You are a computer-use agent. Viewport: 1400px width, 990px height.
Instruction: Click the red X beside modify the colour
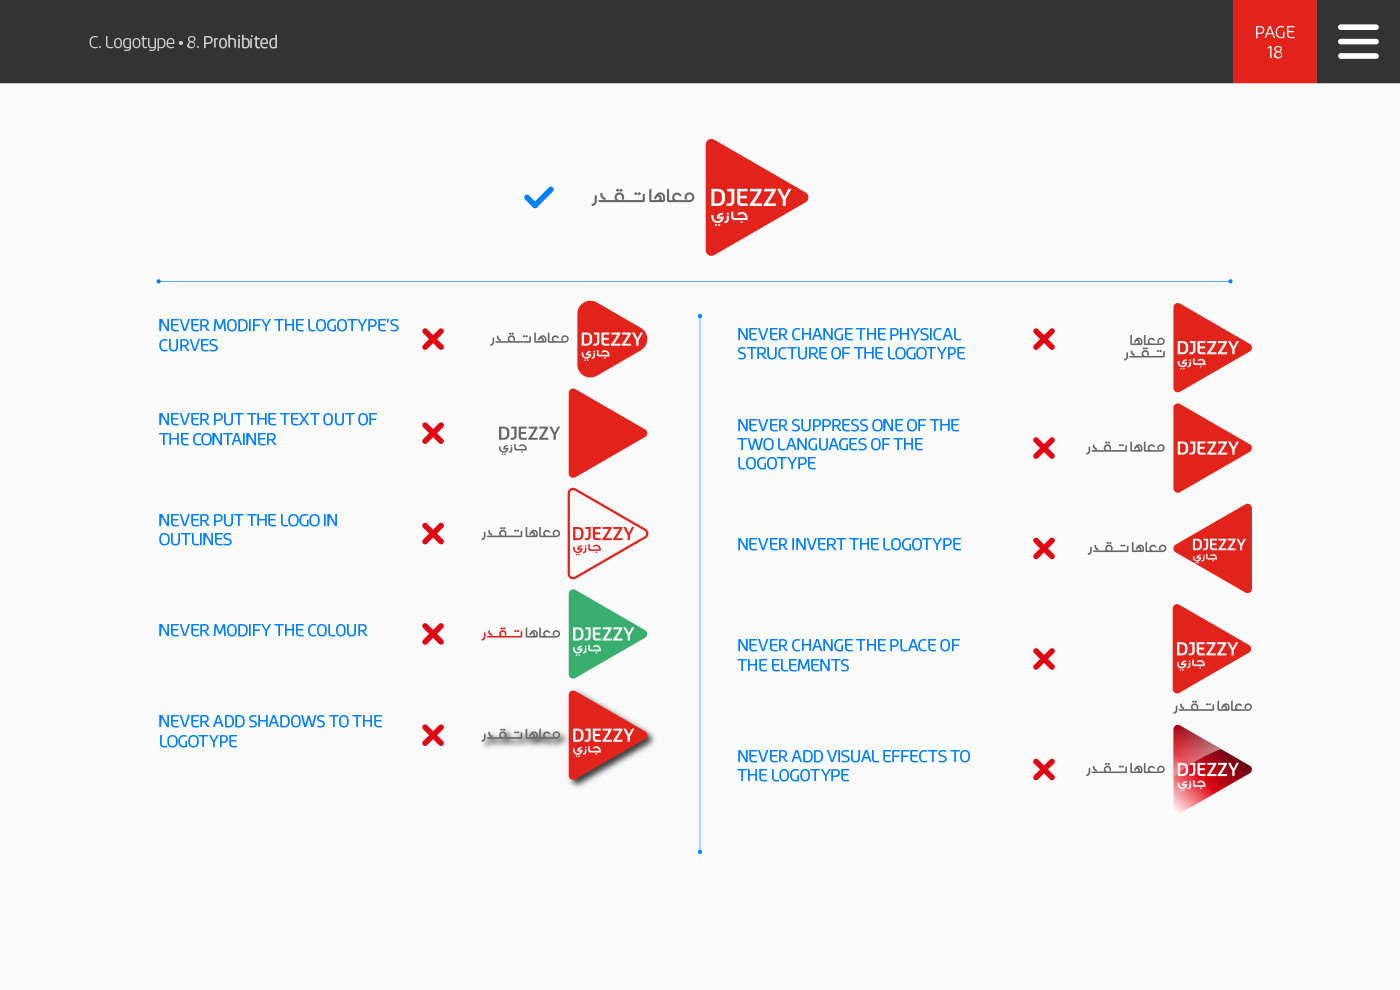point(433,634)
